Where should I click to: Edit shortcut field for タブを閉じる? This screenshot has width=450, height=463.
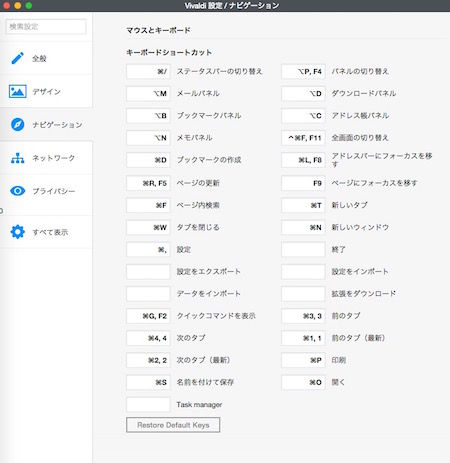click(148, 227)
